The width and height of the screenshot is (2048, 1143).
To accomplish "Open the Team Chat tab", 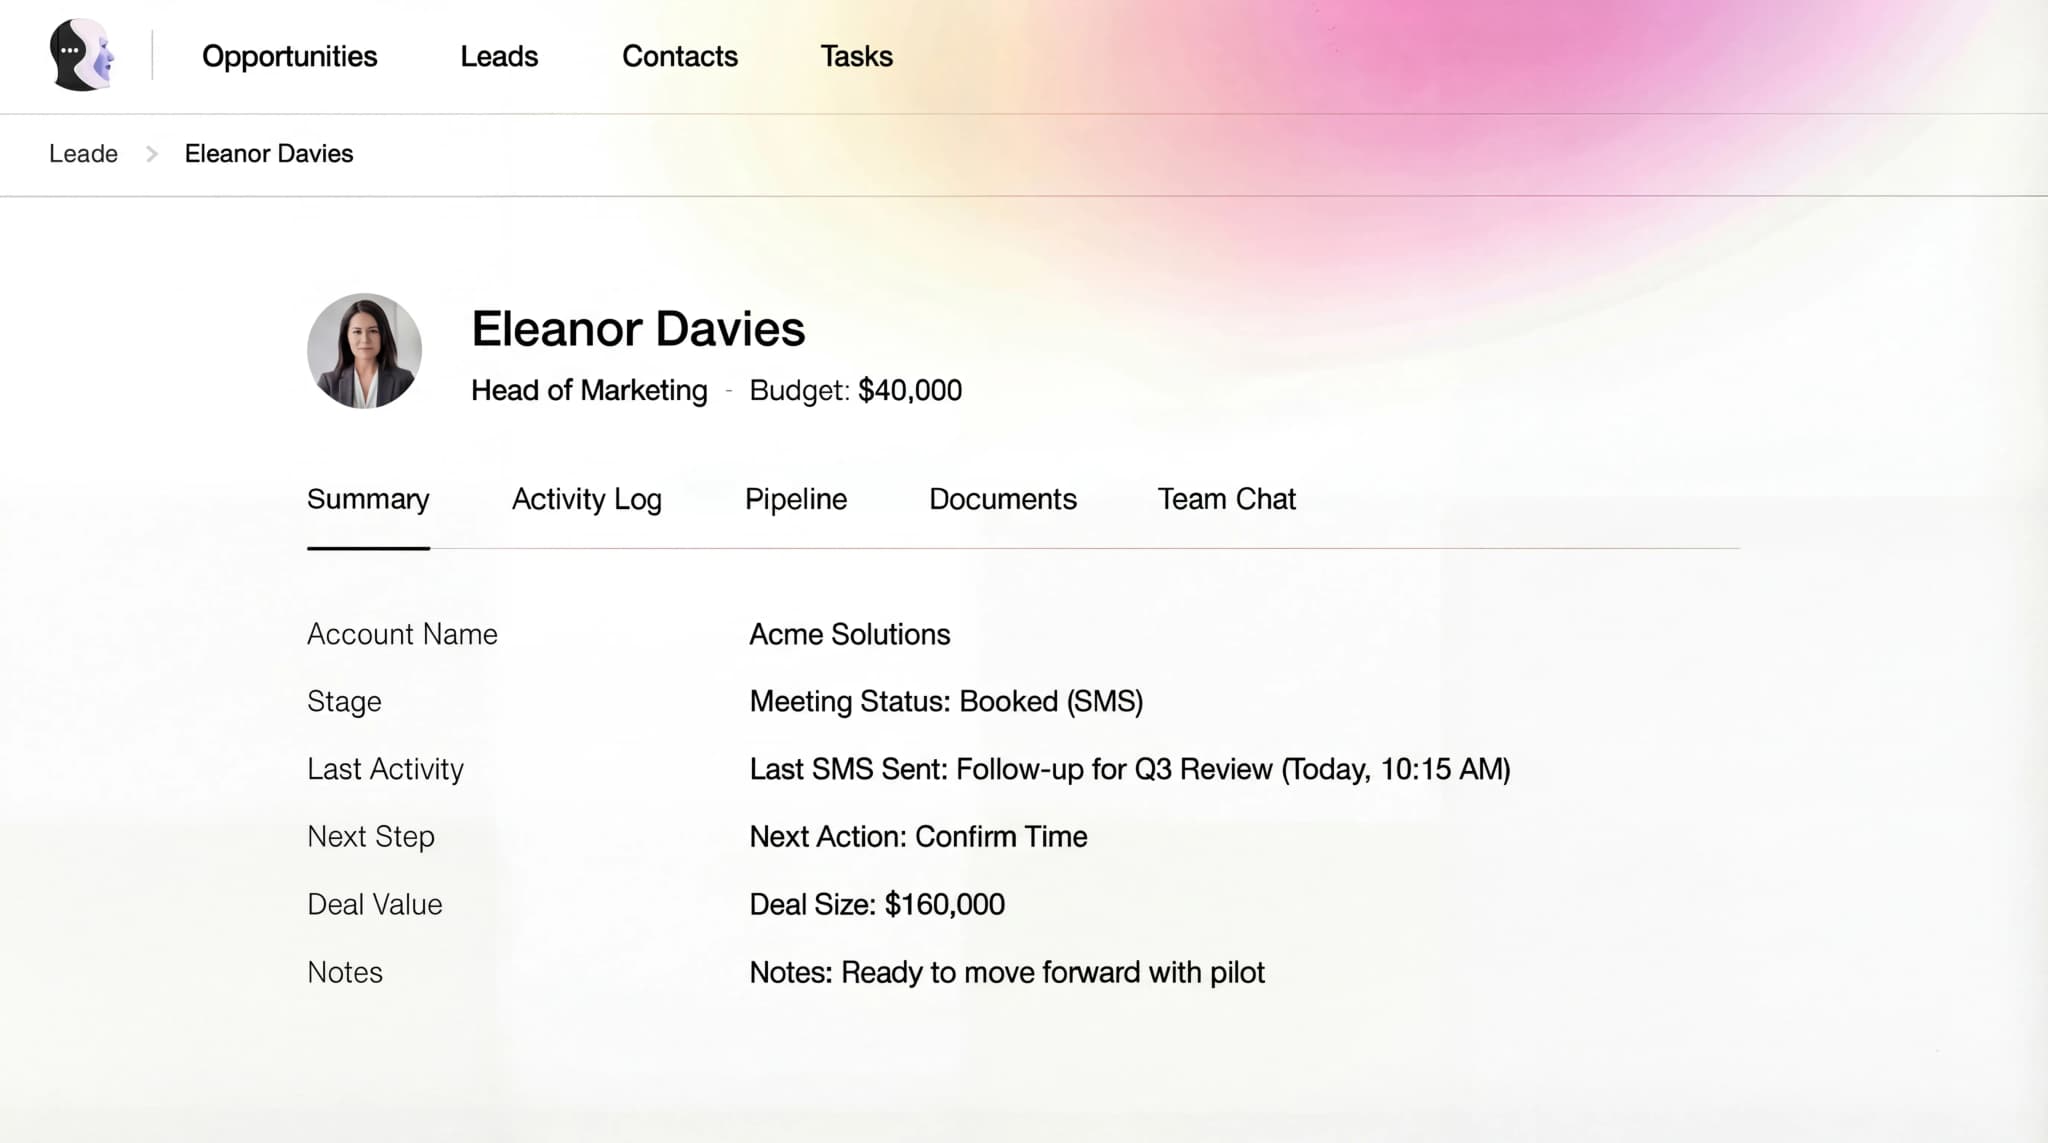I will 1226,499.
